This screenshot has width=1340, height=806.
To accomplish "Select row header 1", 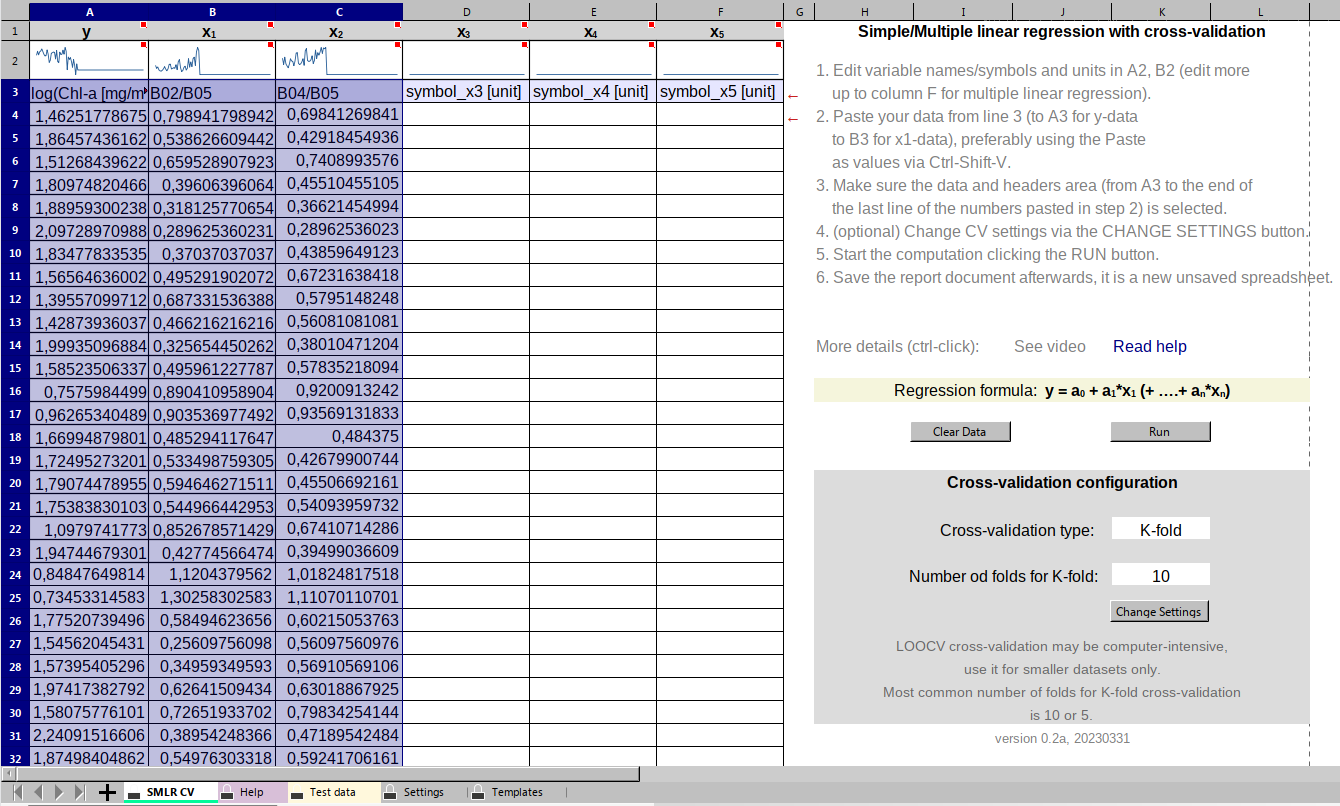I will (15, 31).
